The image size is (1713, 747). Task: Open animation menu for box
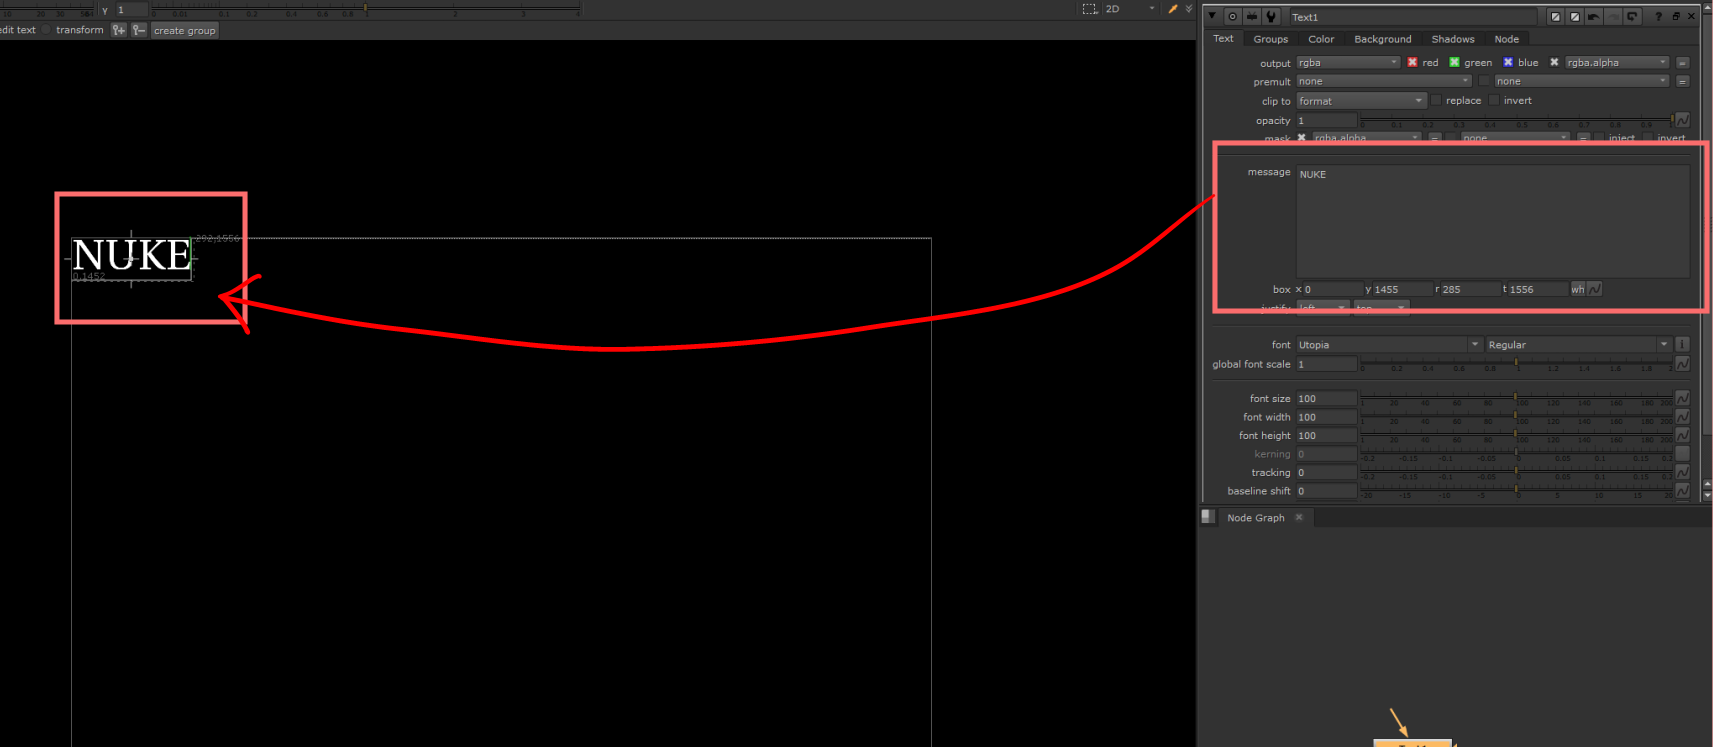[1595, 289]
